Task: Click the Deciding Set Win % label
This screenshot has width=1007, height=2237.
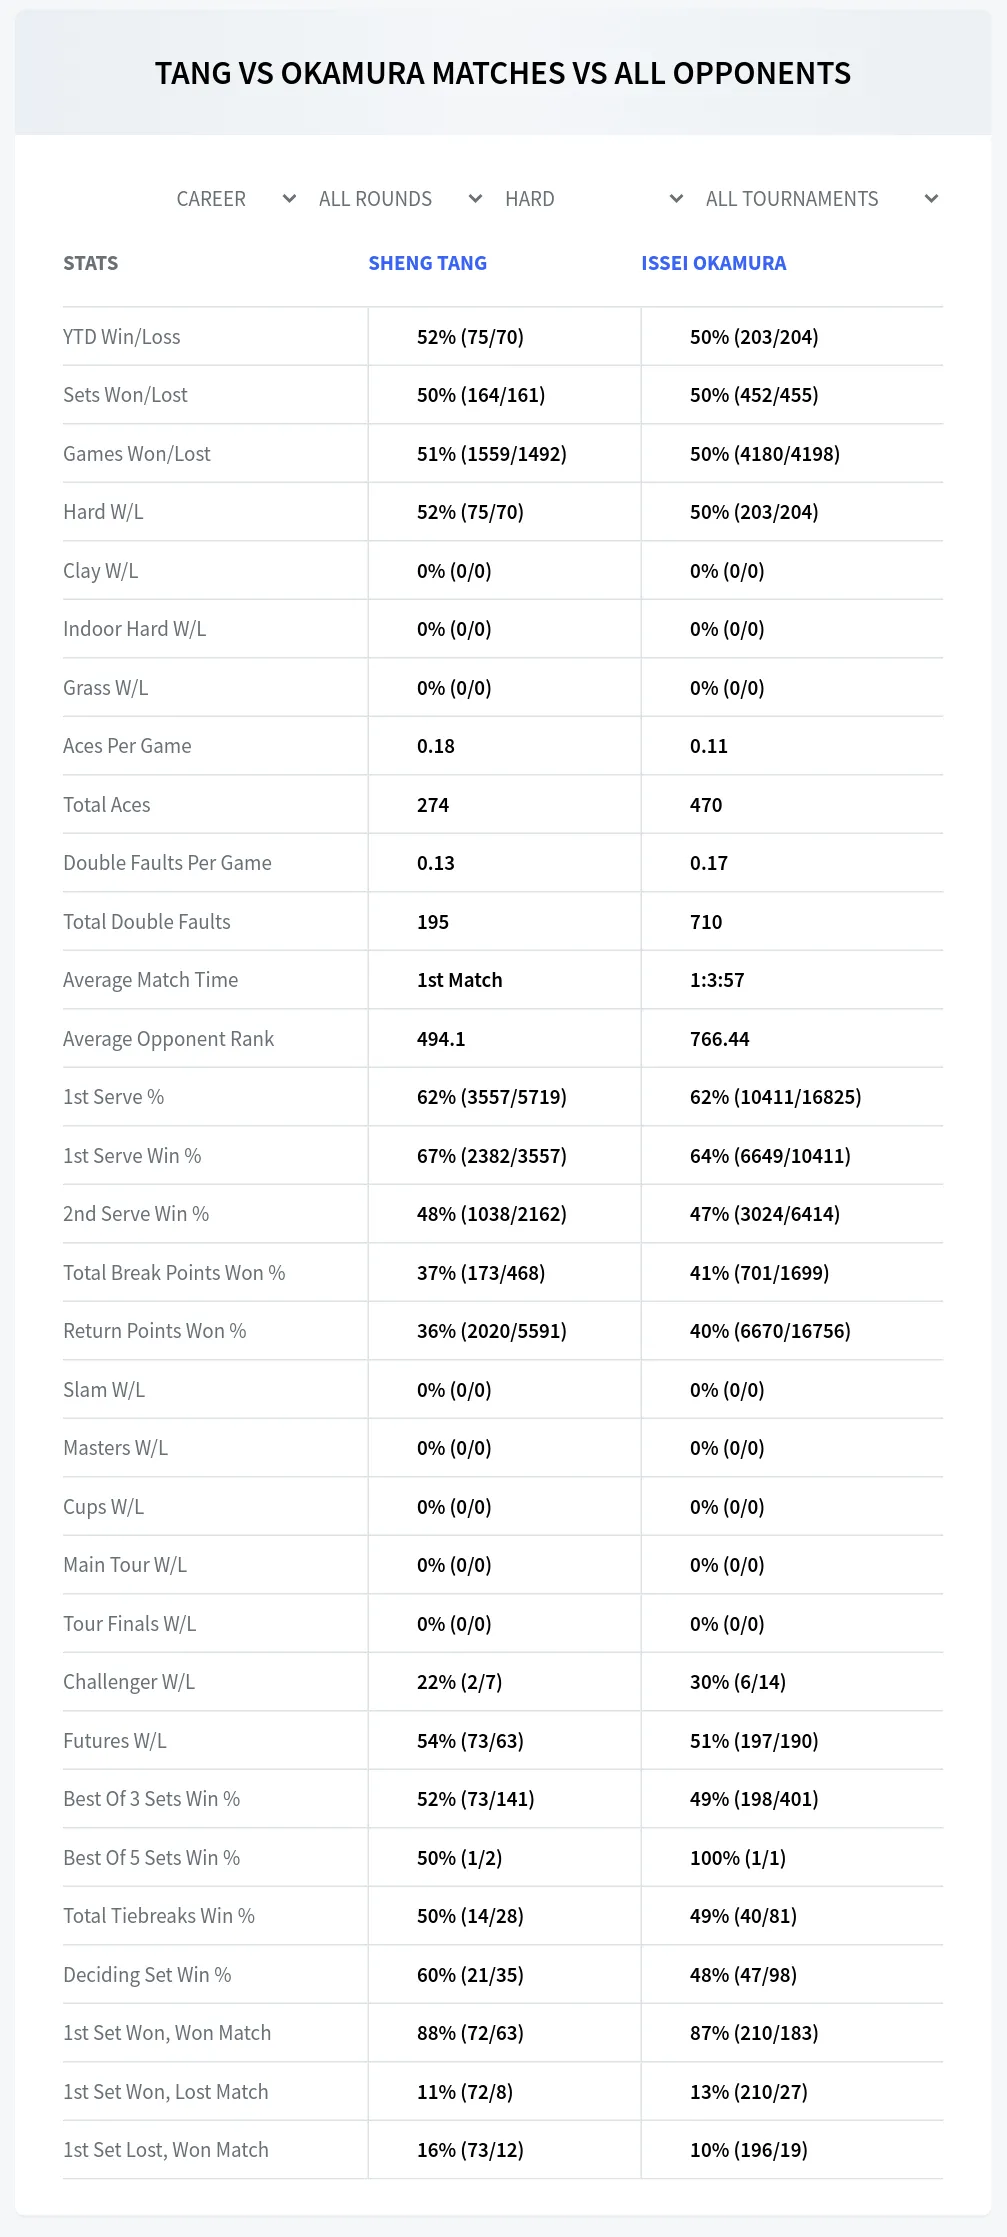Action: pyautogui.click(x=147, y=1975)
